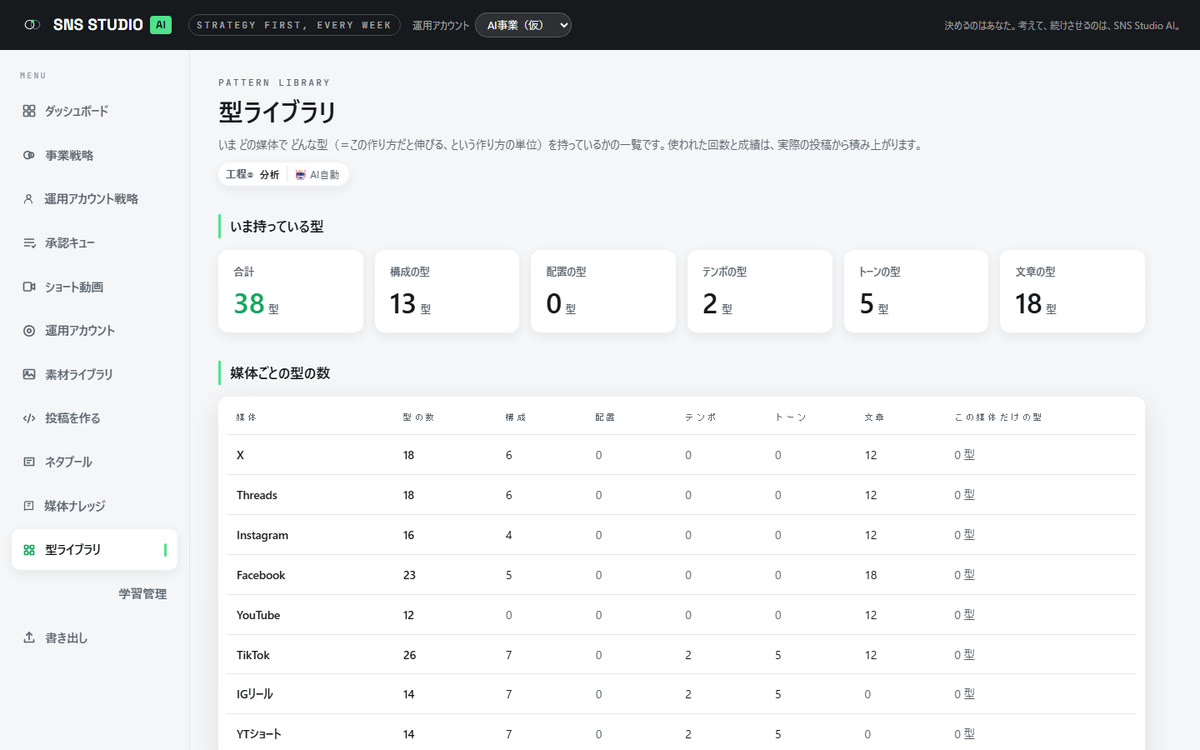Image resolution: width=1200 pixels, height=750 pixels.
Task: Click the image icon for 素材ライブラリ
Action: (29, 374)
